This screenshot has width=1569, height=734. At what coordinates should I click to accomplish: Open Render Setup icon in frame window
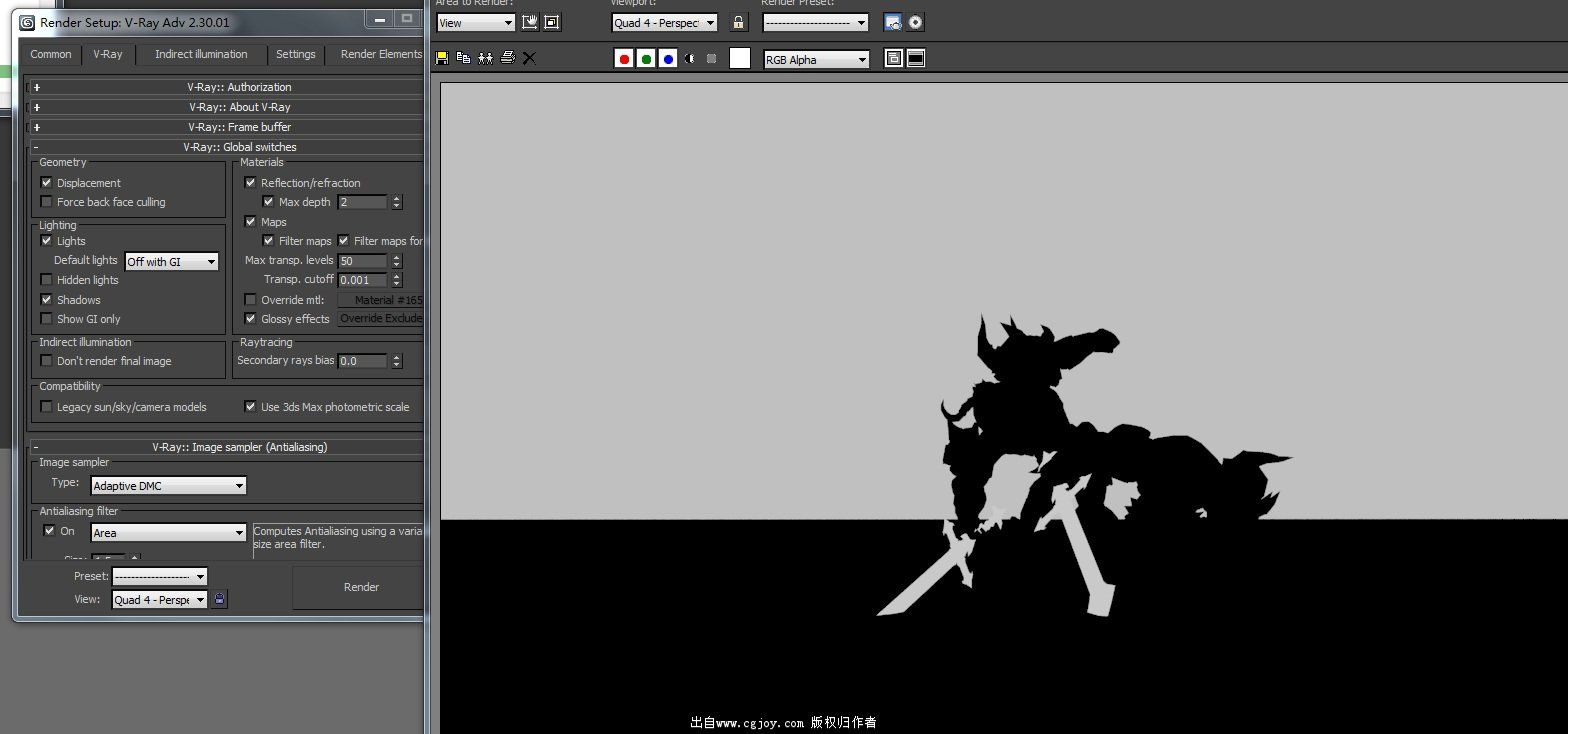(x=893, y=22)
